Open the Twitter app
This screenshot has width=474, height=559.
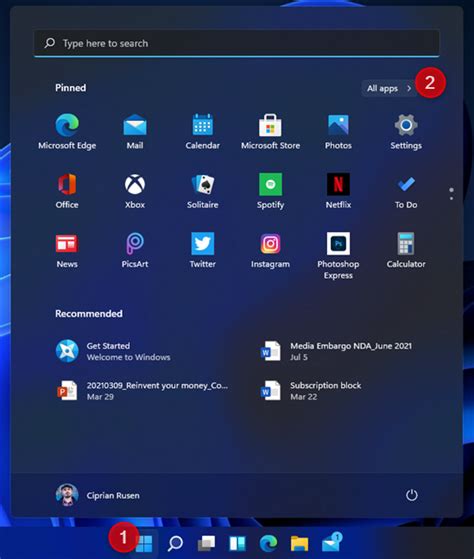tap(202, 250)
